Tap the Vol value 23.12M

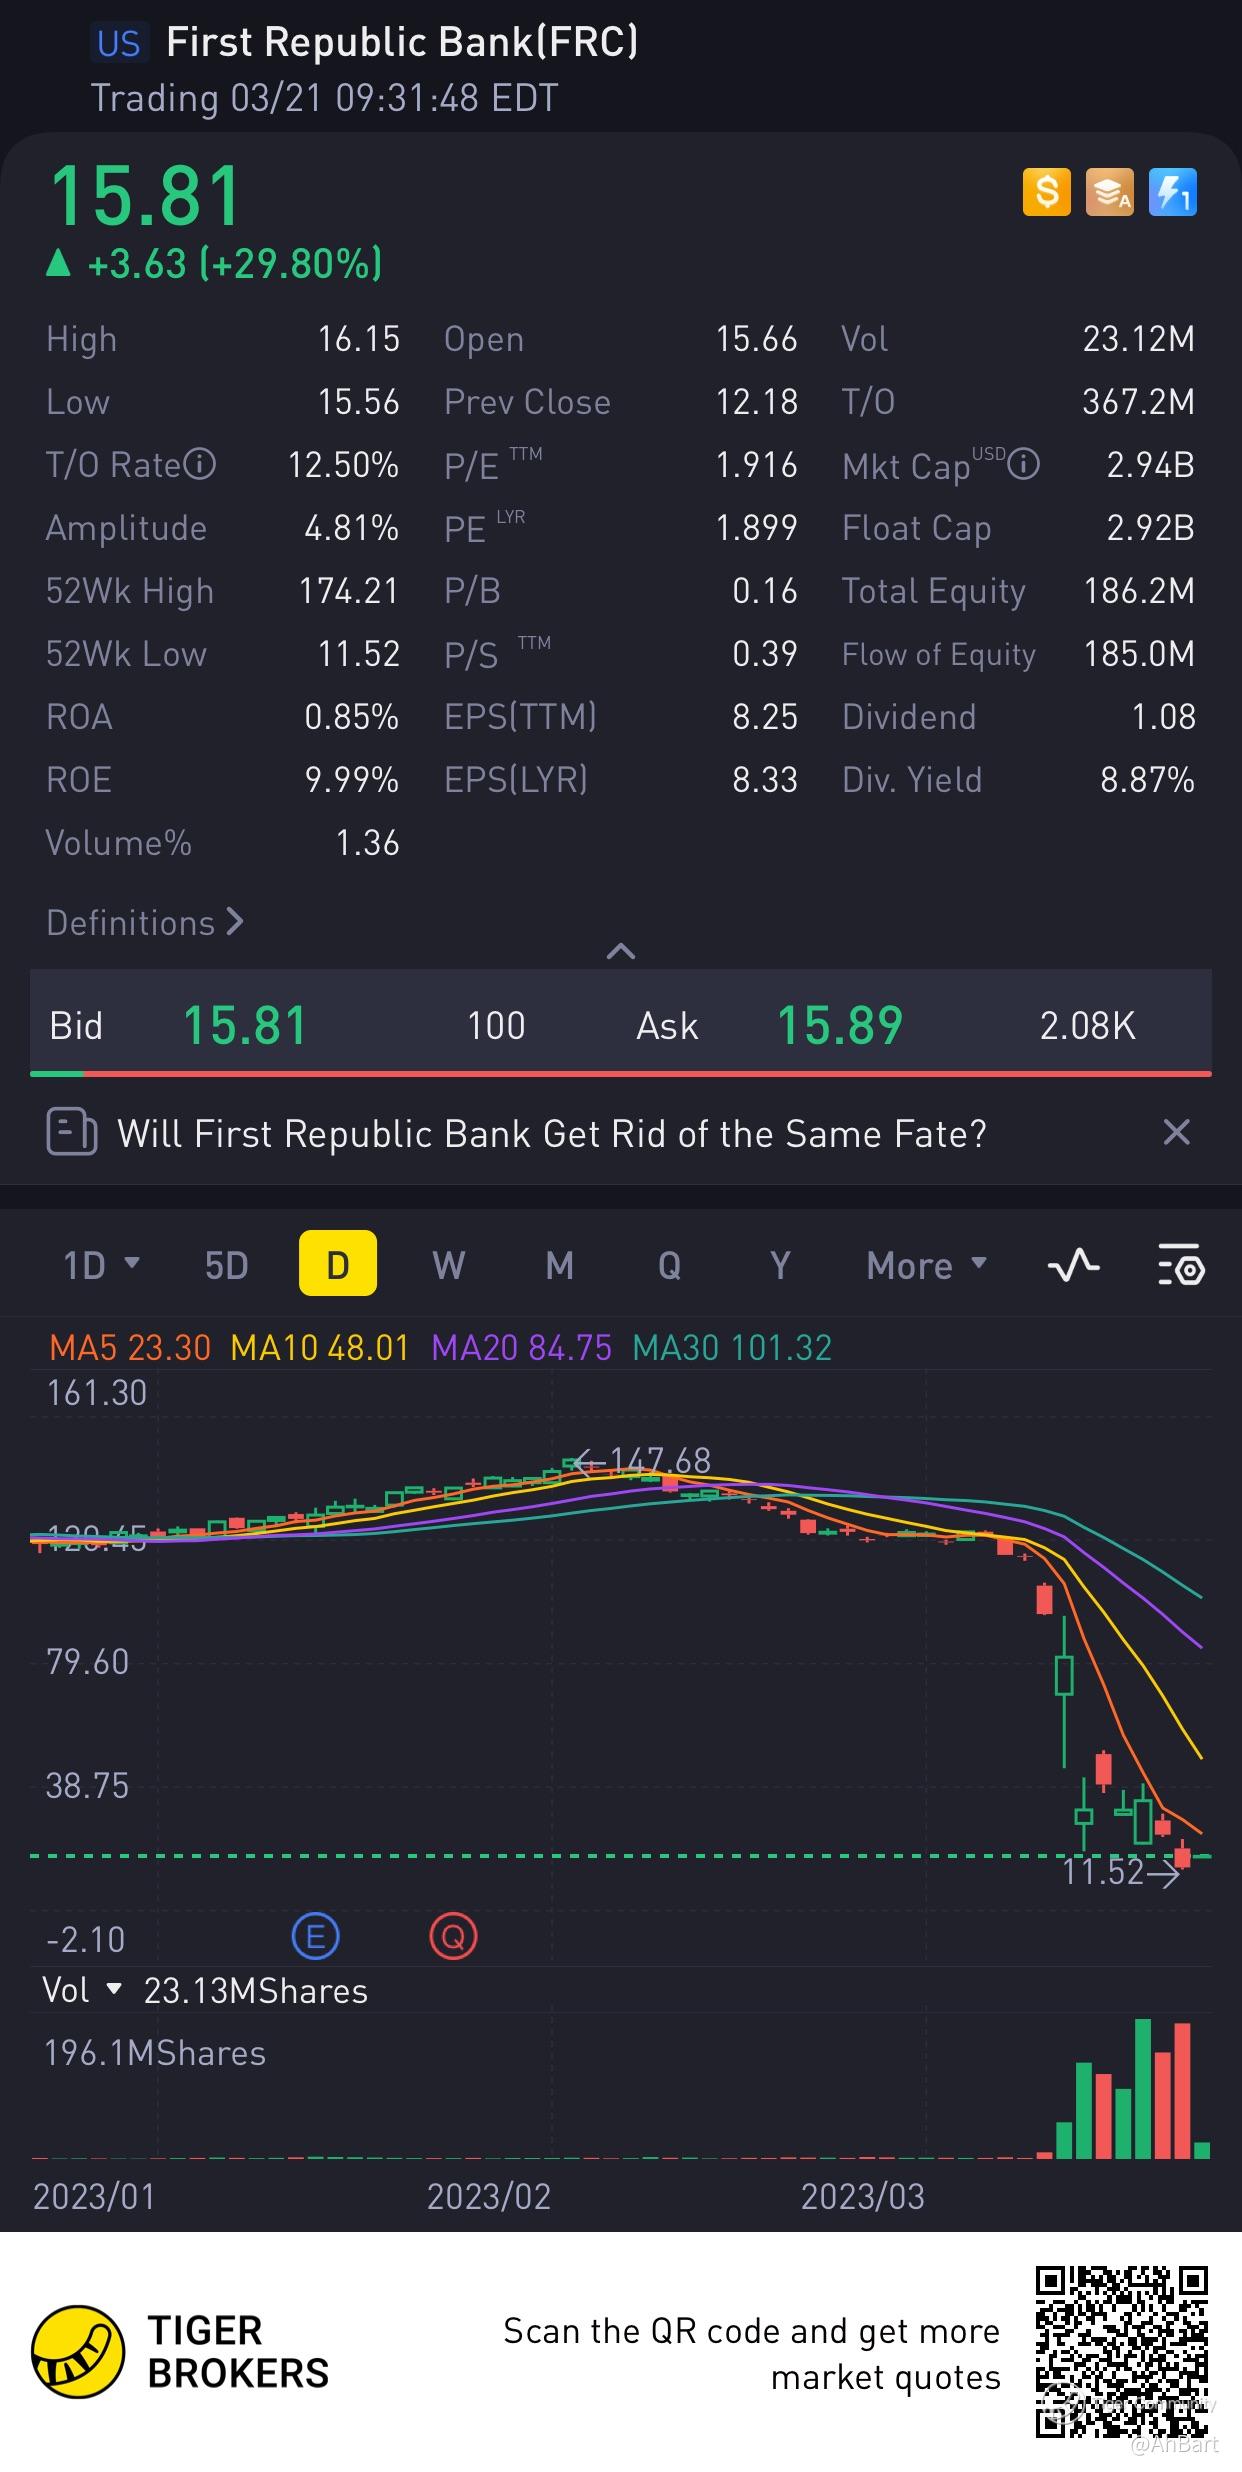(1139, 339)
